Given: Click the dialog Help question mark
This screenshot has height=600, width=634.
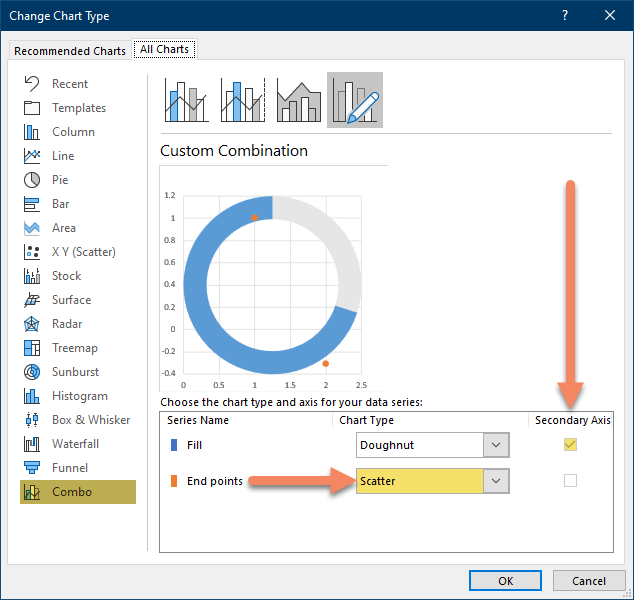Looking at the screenshot, I should [565, 15].
